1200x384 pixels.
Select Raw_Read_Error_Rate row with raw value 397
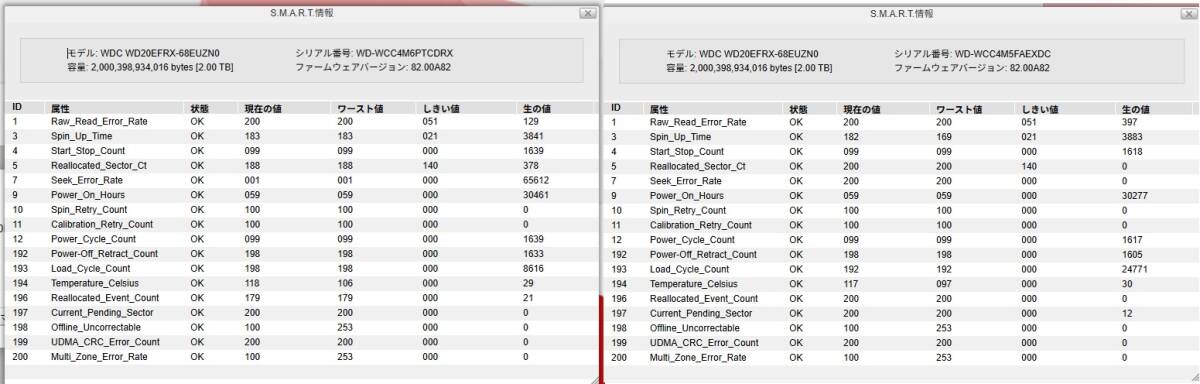point(901,122)
